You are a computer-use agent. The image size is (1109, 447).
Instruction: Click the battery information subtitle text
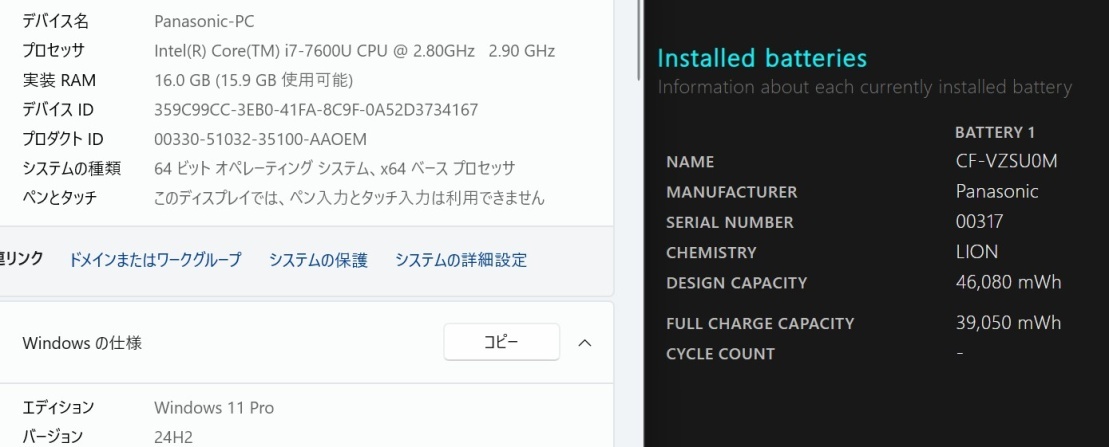coord(865,88)
